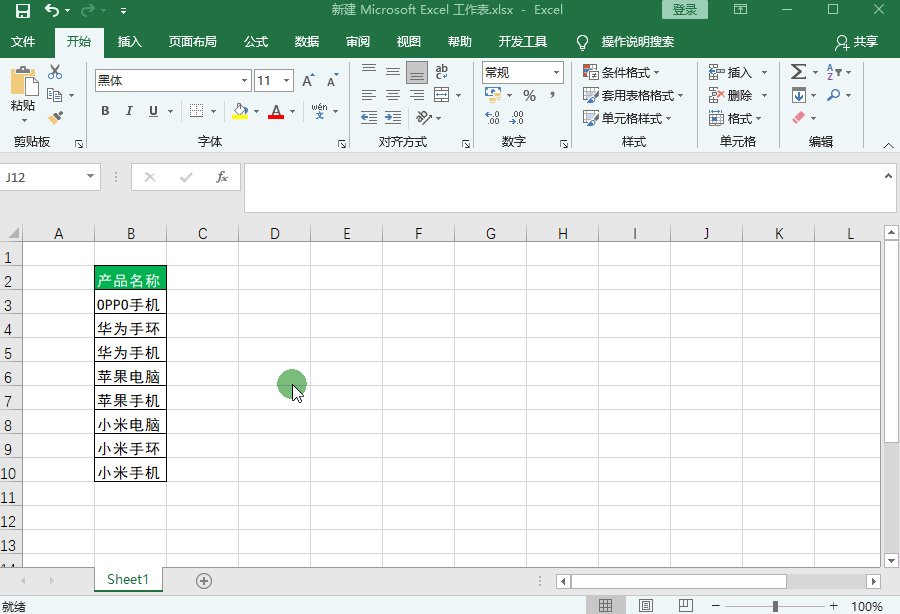The width and height of the screenshot is (900, 614).
Task: Click the AutoSum sigma icon
Action: [x=798, y=72]
